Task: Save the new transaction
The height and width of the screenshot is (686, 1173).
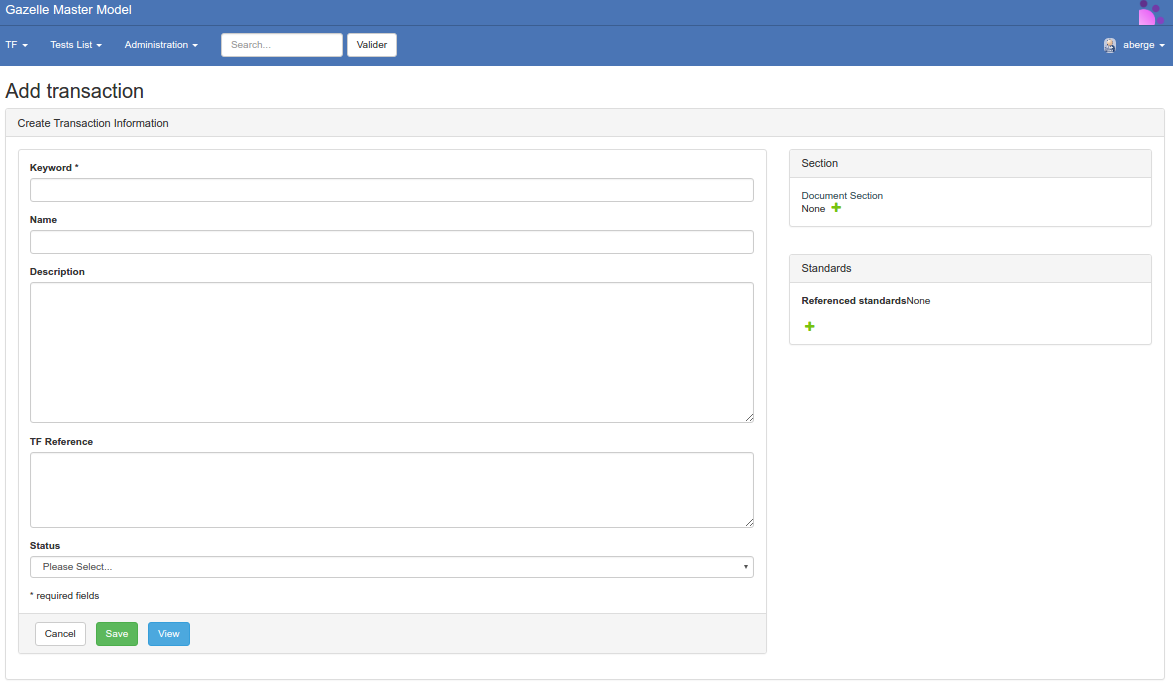Action: (117, 634)
